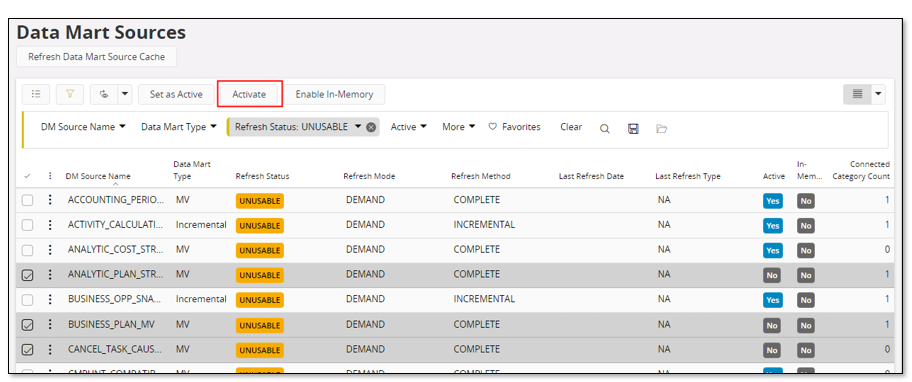The width and height of the screenshot is (912, 382).
Task: Open the list panel icon in toolbar
Action: click(x=36, y=94)
